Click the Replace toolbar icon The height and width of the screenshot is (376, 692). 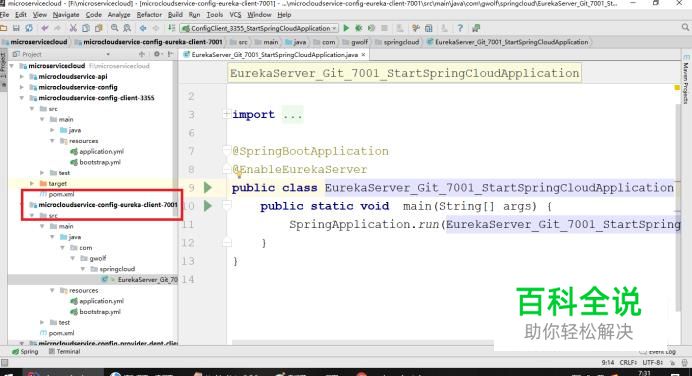pos(128,28)
